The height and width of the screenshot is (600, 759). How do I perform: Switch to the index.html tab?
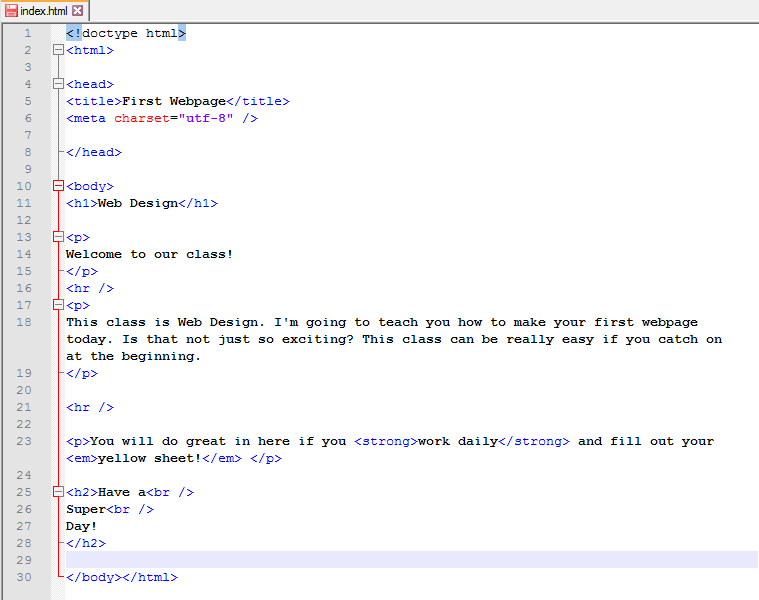(44, 11)
